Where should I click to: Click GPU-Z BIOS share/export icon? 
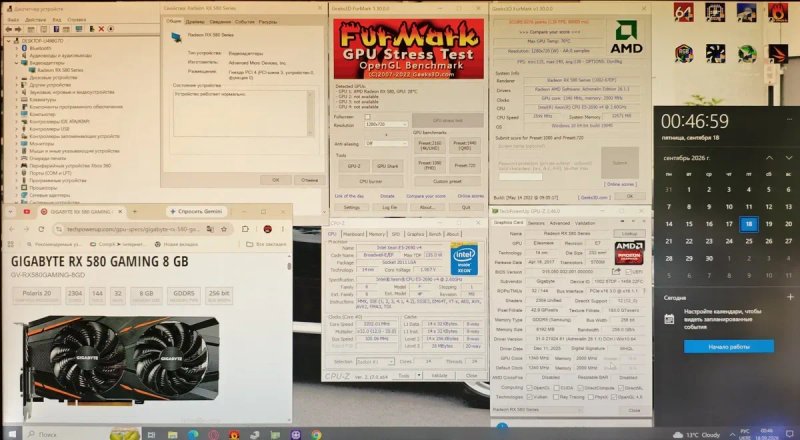pyautogui.click(x=616, y=272)
